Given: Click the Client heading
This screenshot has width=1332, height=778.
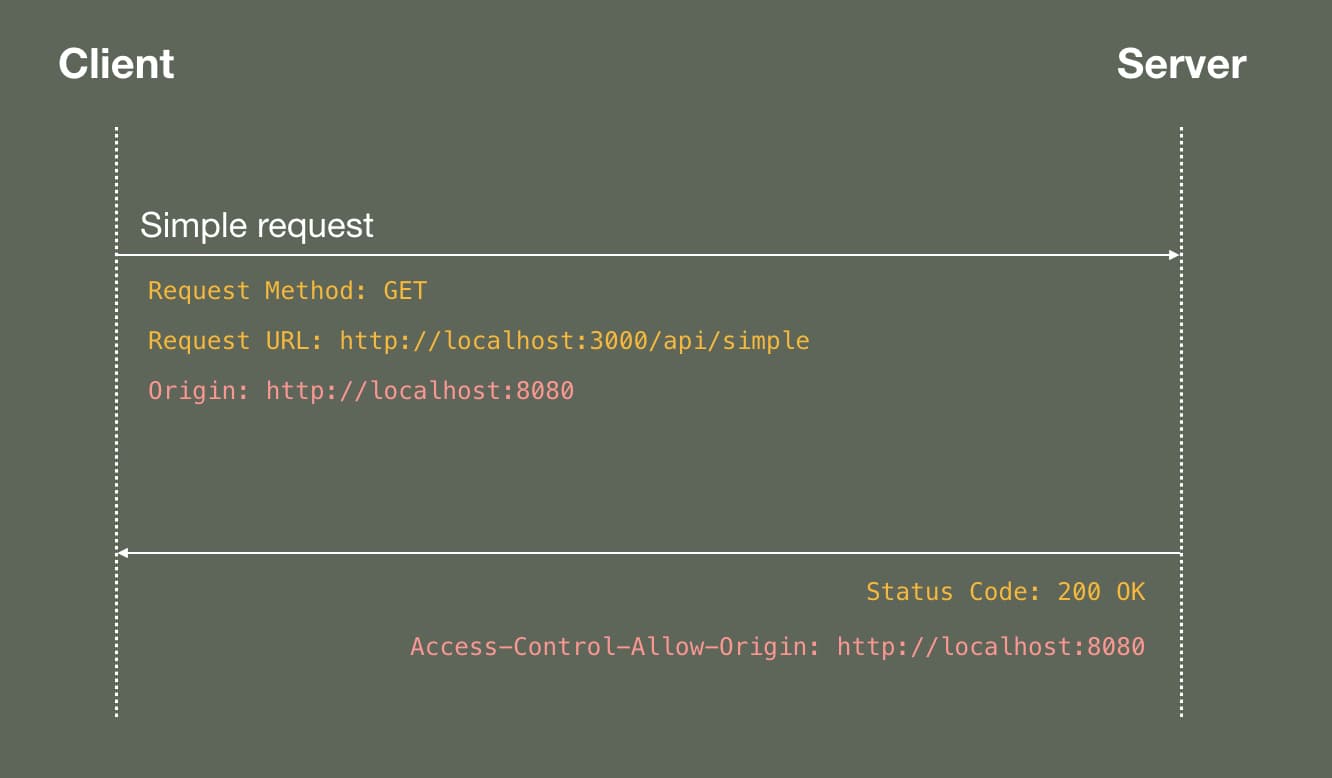Looking at the screenshot, I should pyautogui.click(x=116, y=64).
